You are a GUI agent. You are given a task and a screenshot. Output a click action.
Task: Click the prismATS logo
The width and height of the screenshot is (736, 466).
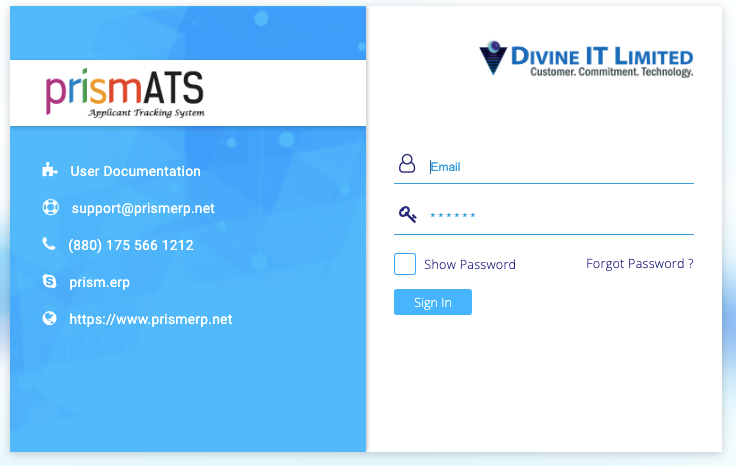pyautogui.click(x=125, y=92)
